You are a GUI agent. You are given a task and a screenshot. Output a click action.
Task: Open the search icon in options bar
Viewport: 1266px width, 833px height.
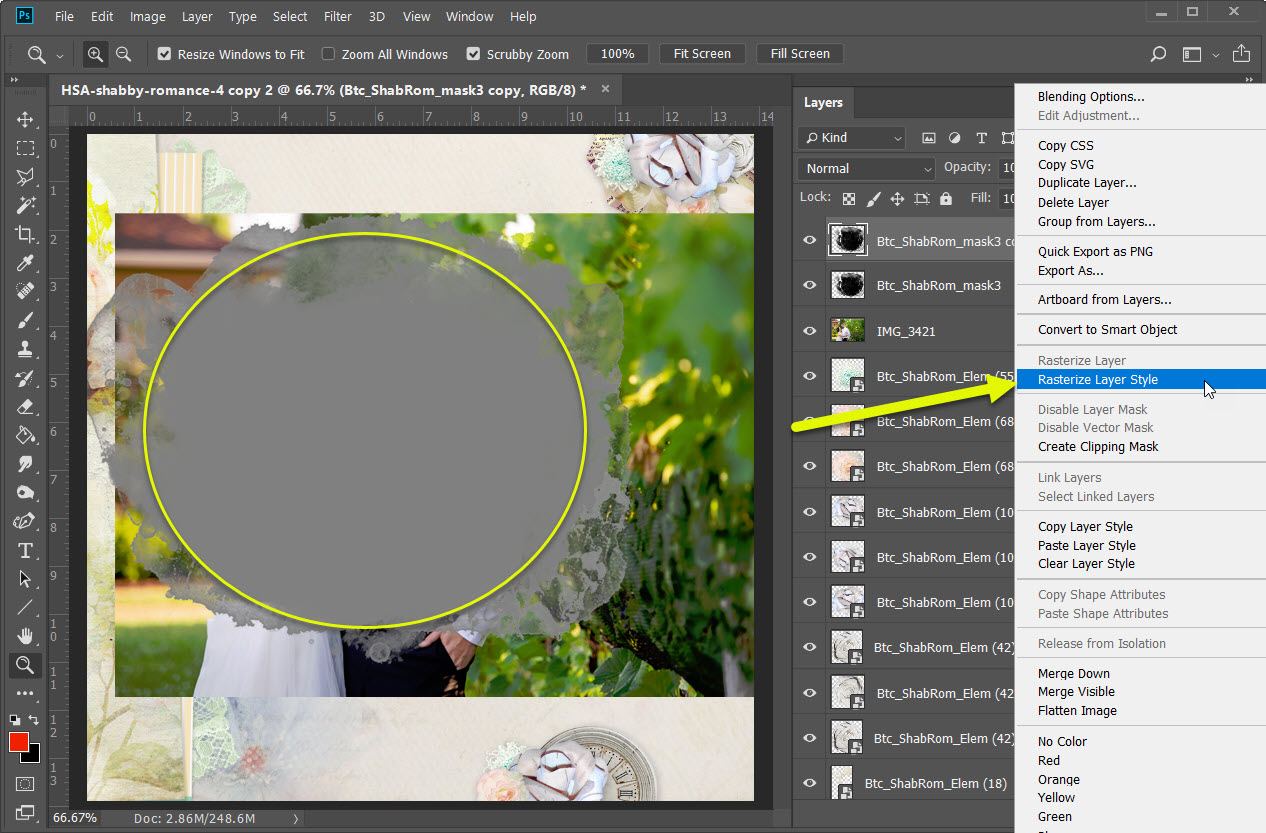tap(1158, 54)
